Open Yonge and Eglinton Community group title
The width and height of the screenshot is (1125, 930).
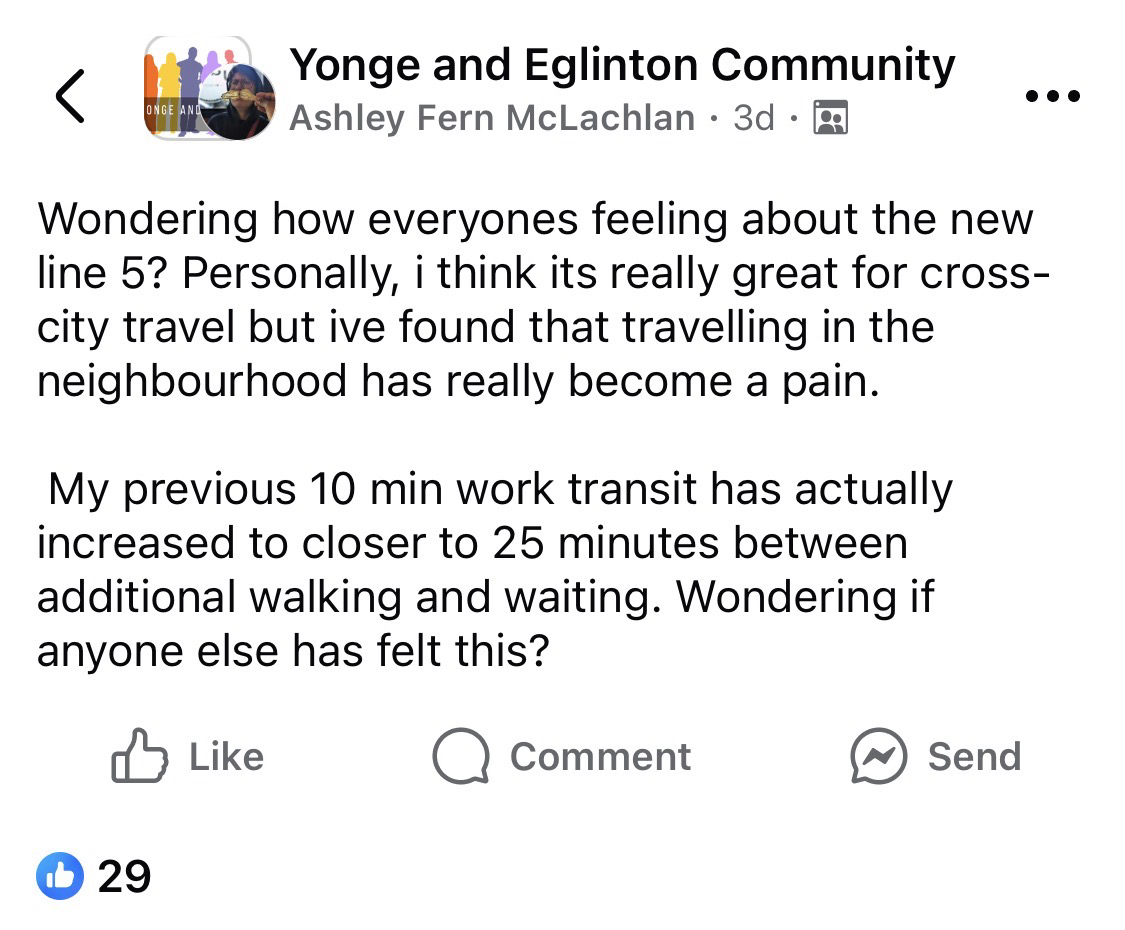[621, 66]
